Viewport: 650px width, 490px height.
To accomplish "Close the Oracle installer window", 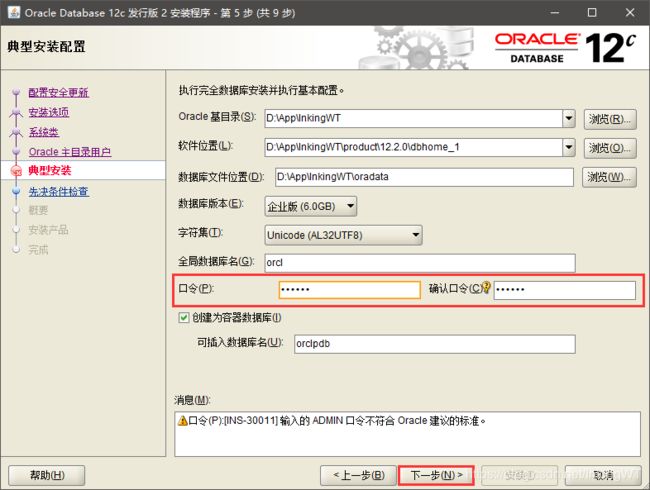I will [630, 12].
